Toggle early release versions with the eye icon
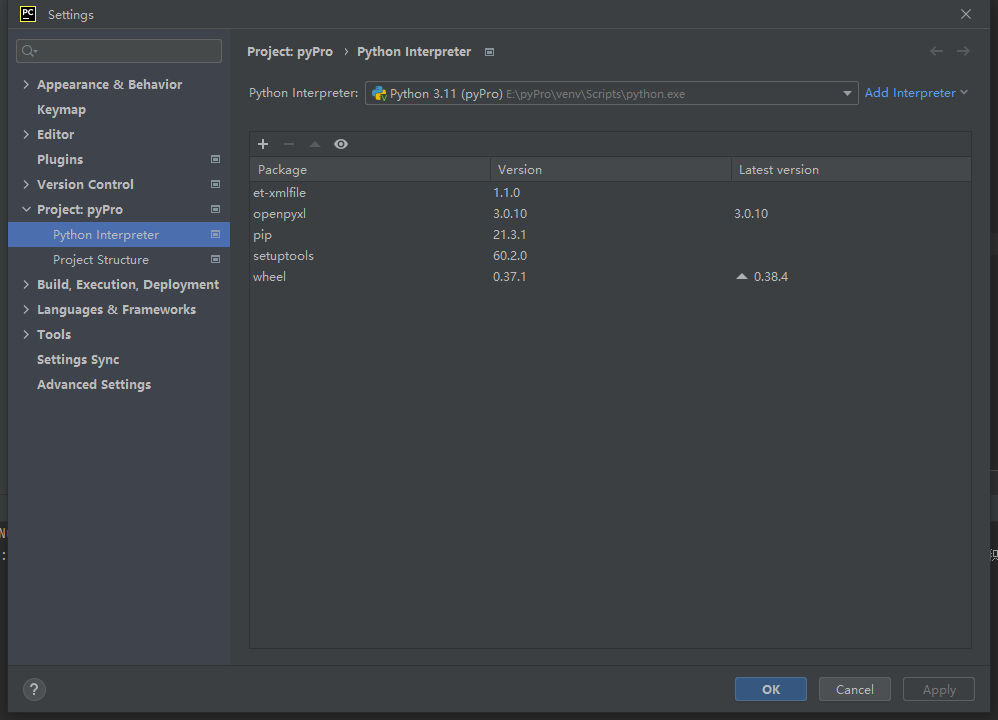 pos(340,144)
